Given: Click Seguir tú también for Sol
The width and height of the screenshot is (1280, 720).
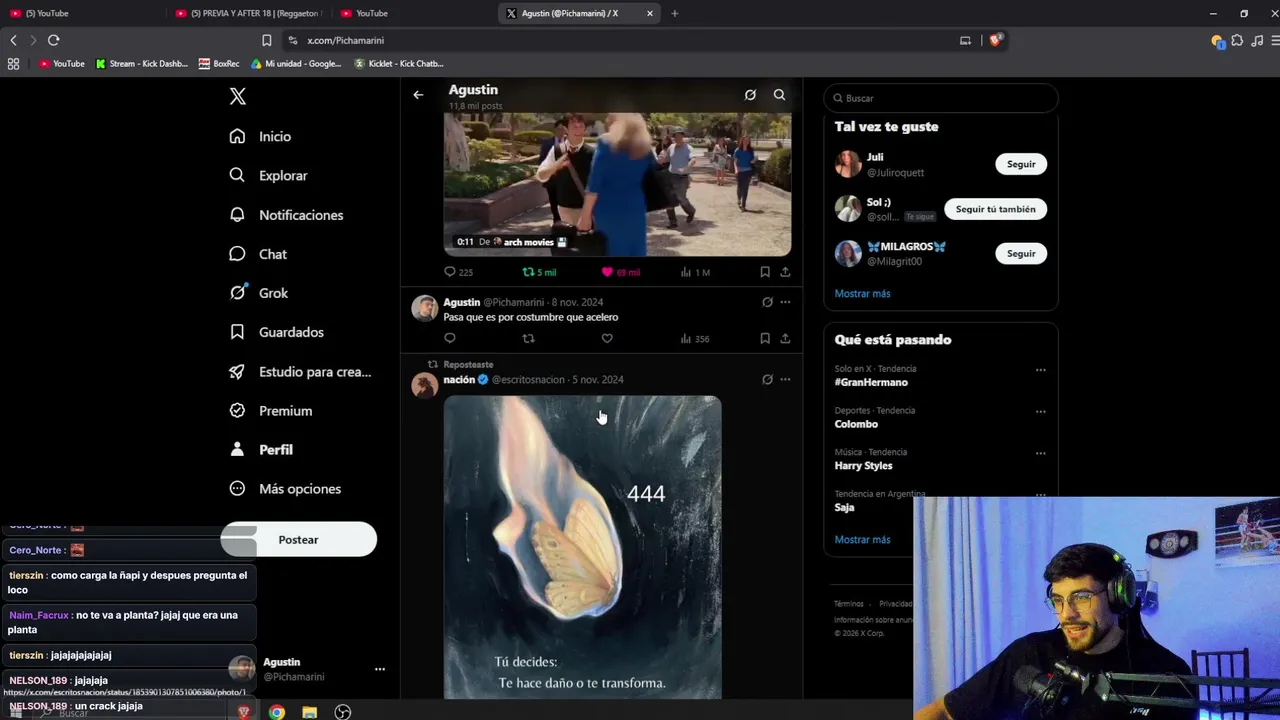Looking at the screenshot, I should (x=996, y=209).
